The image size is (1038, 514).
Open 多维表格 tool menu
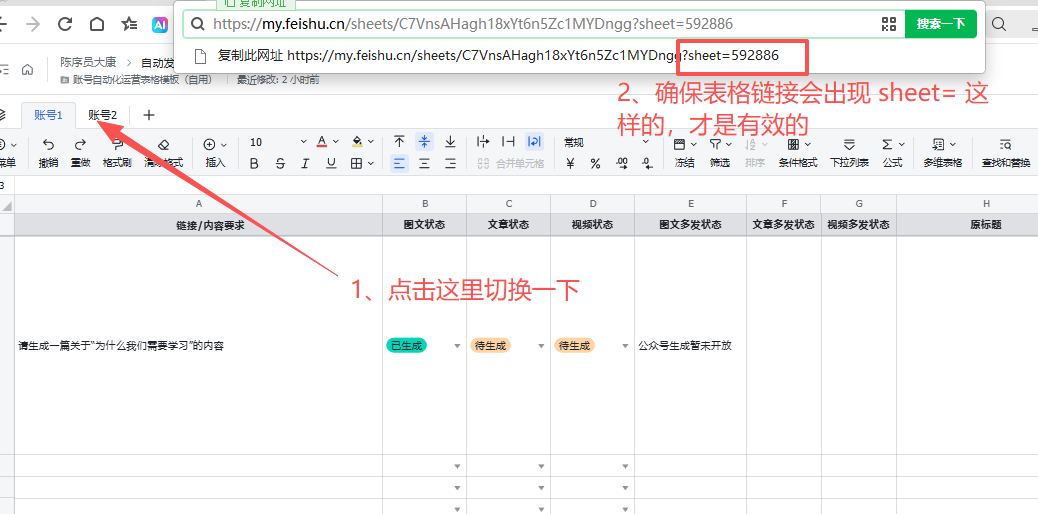tap(943, 152)
